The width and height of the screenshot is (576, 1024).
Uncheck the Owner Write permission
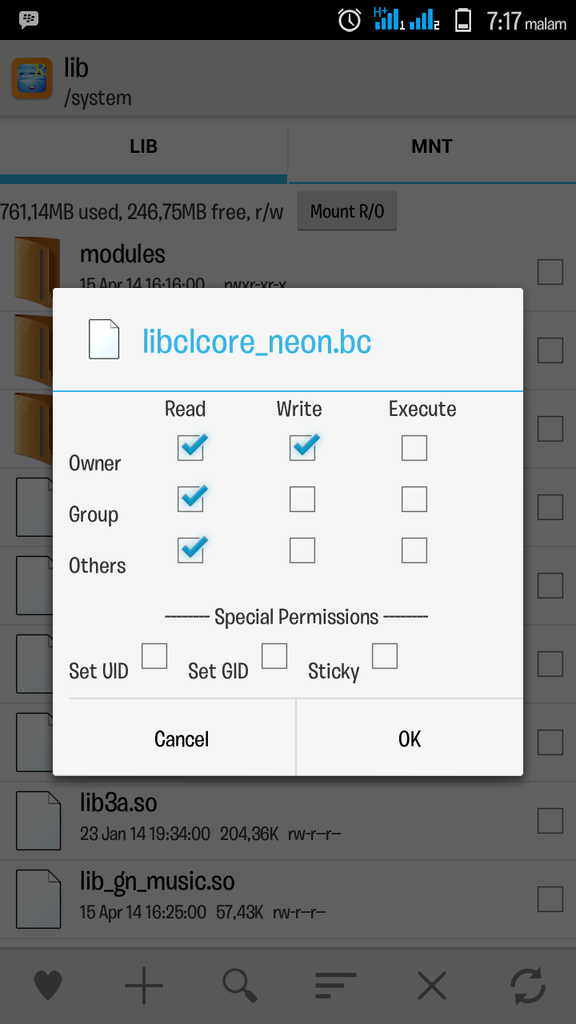(x=302, y=447)
